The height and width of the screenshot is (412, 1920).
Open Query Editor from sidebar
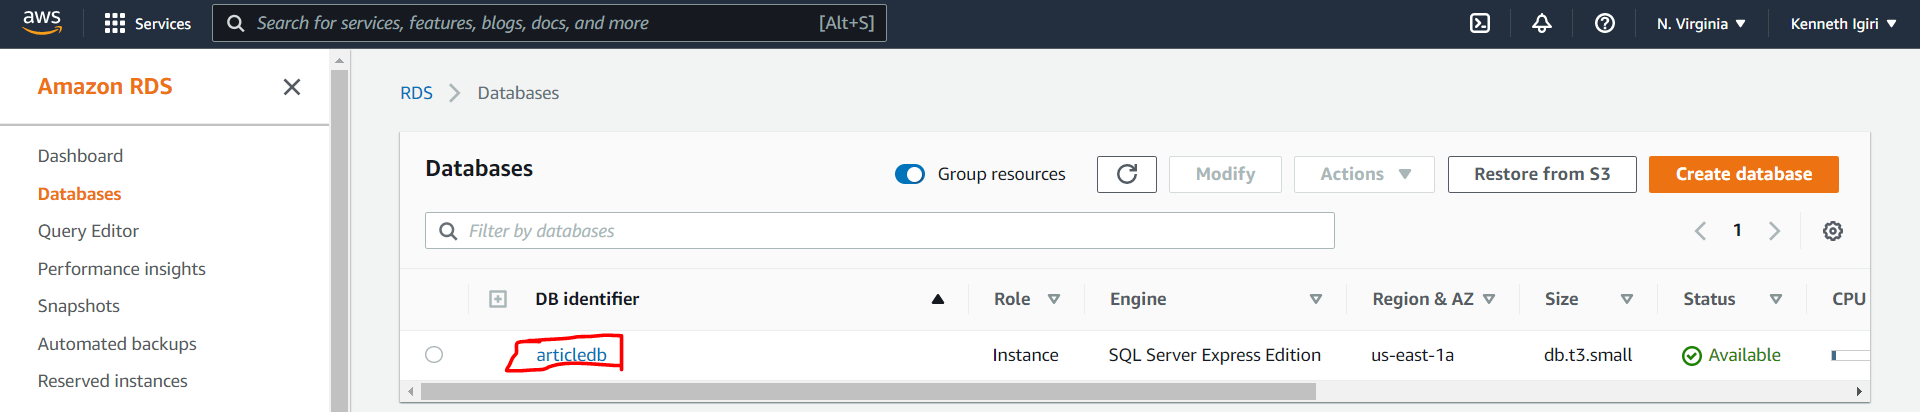tap(88, 231)
